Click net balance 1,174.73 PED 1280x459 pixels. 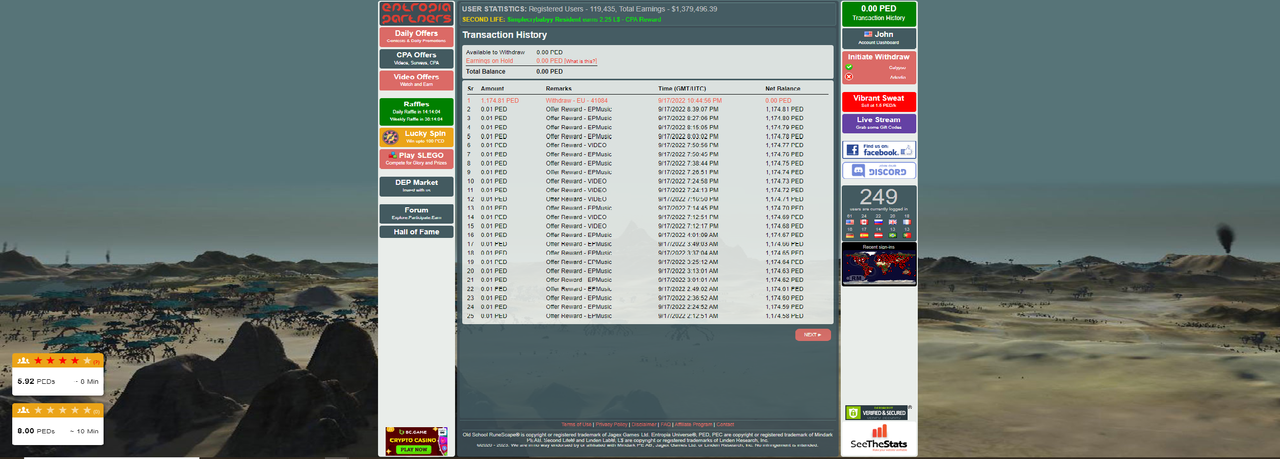[784, 181]
